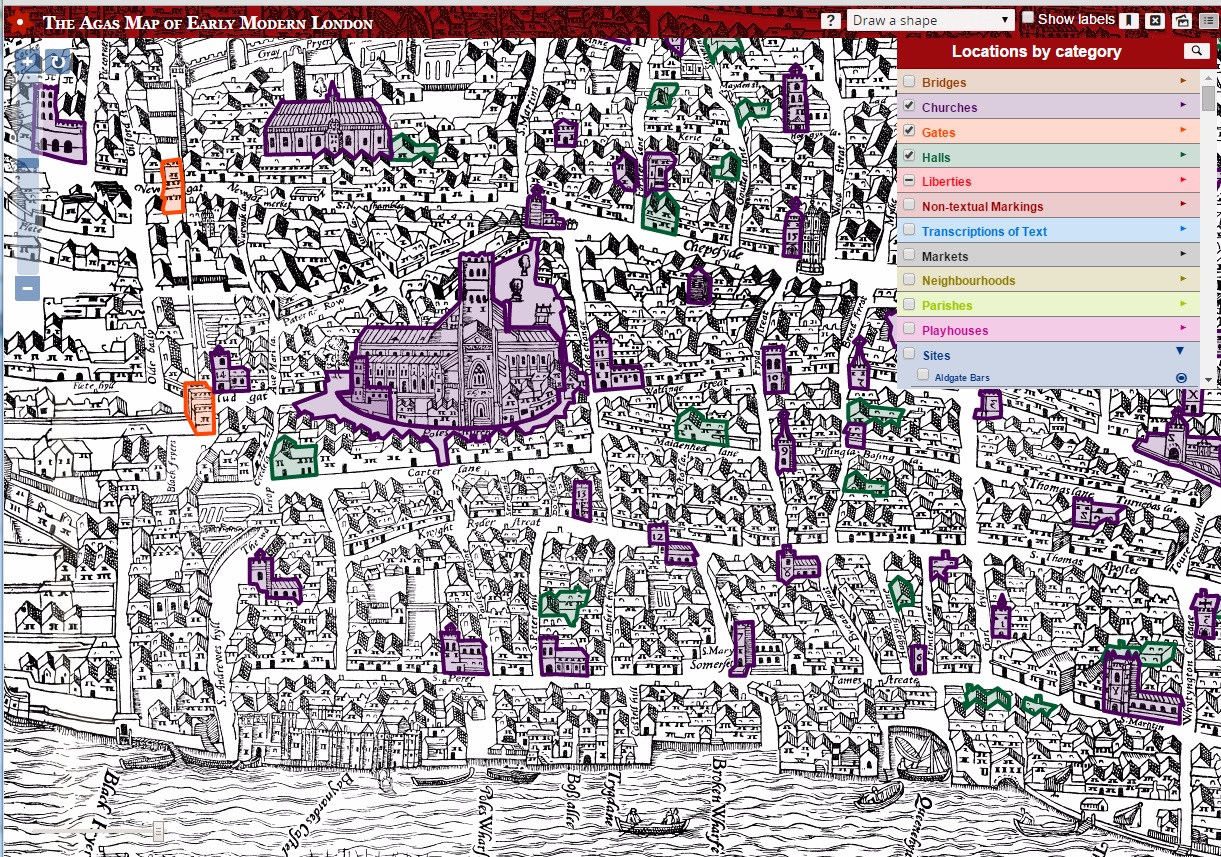
Task: Click the locations panel scroll-up arrow
Action: click(x=1208, y=76)
